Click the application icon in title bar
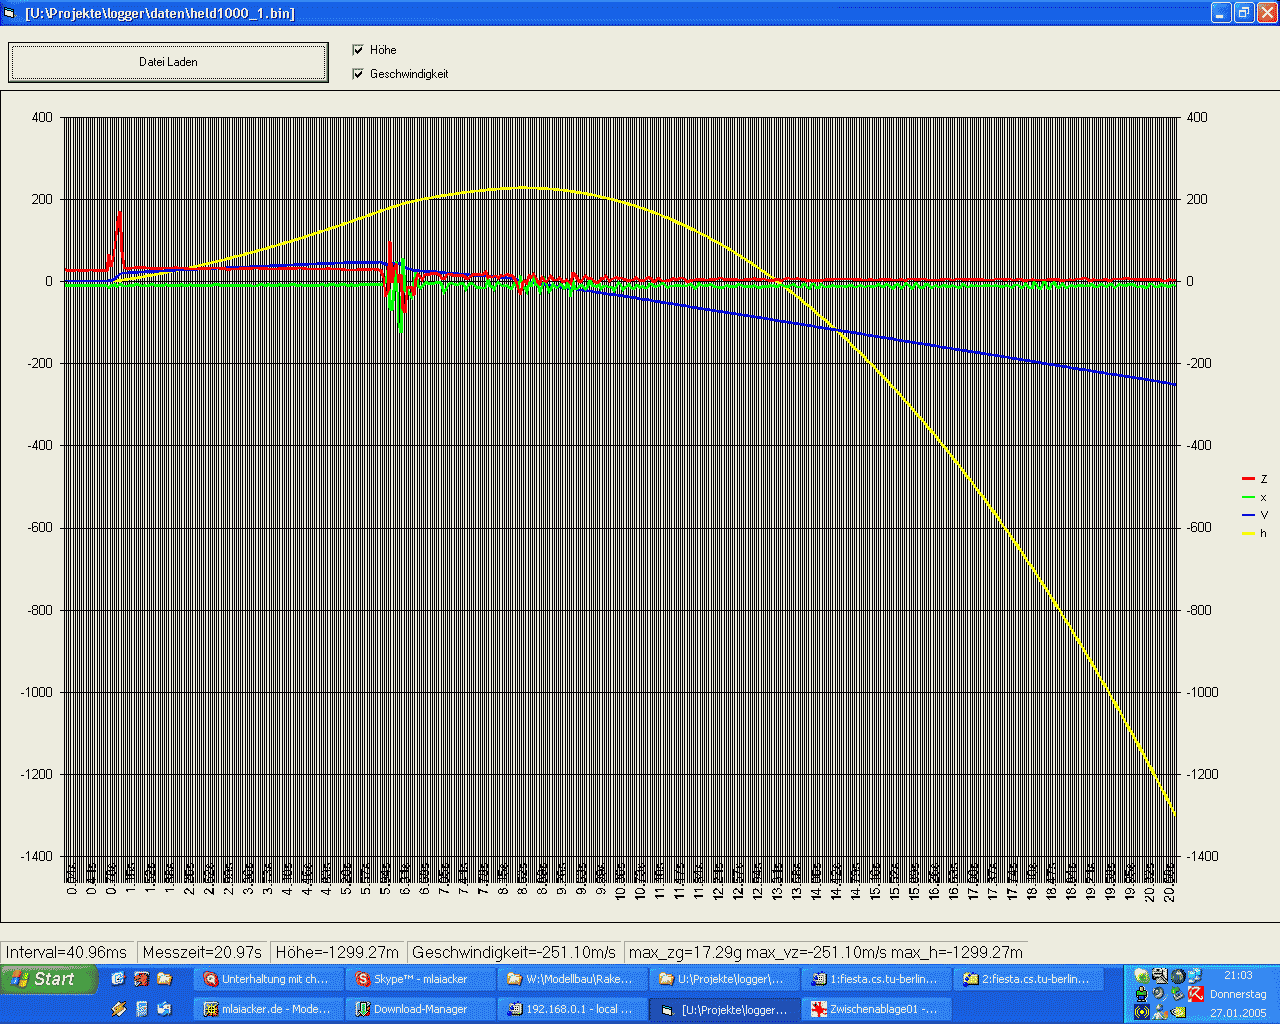 click(12, 13)
